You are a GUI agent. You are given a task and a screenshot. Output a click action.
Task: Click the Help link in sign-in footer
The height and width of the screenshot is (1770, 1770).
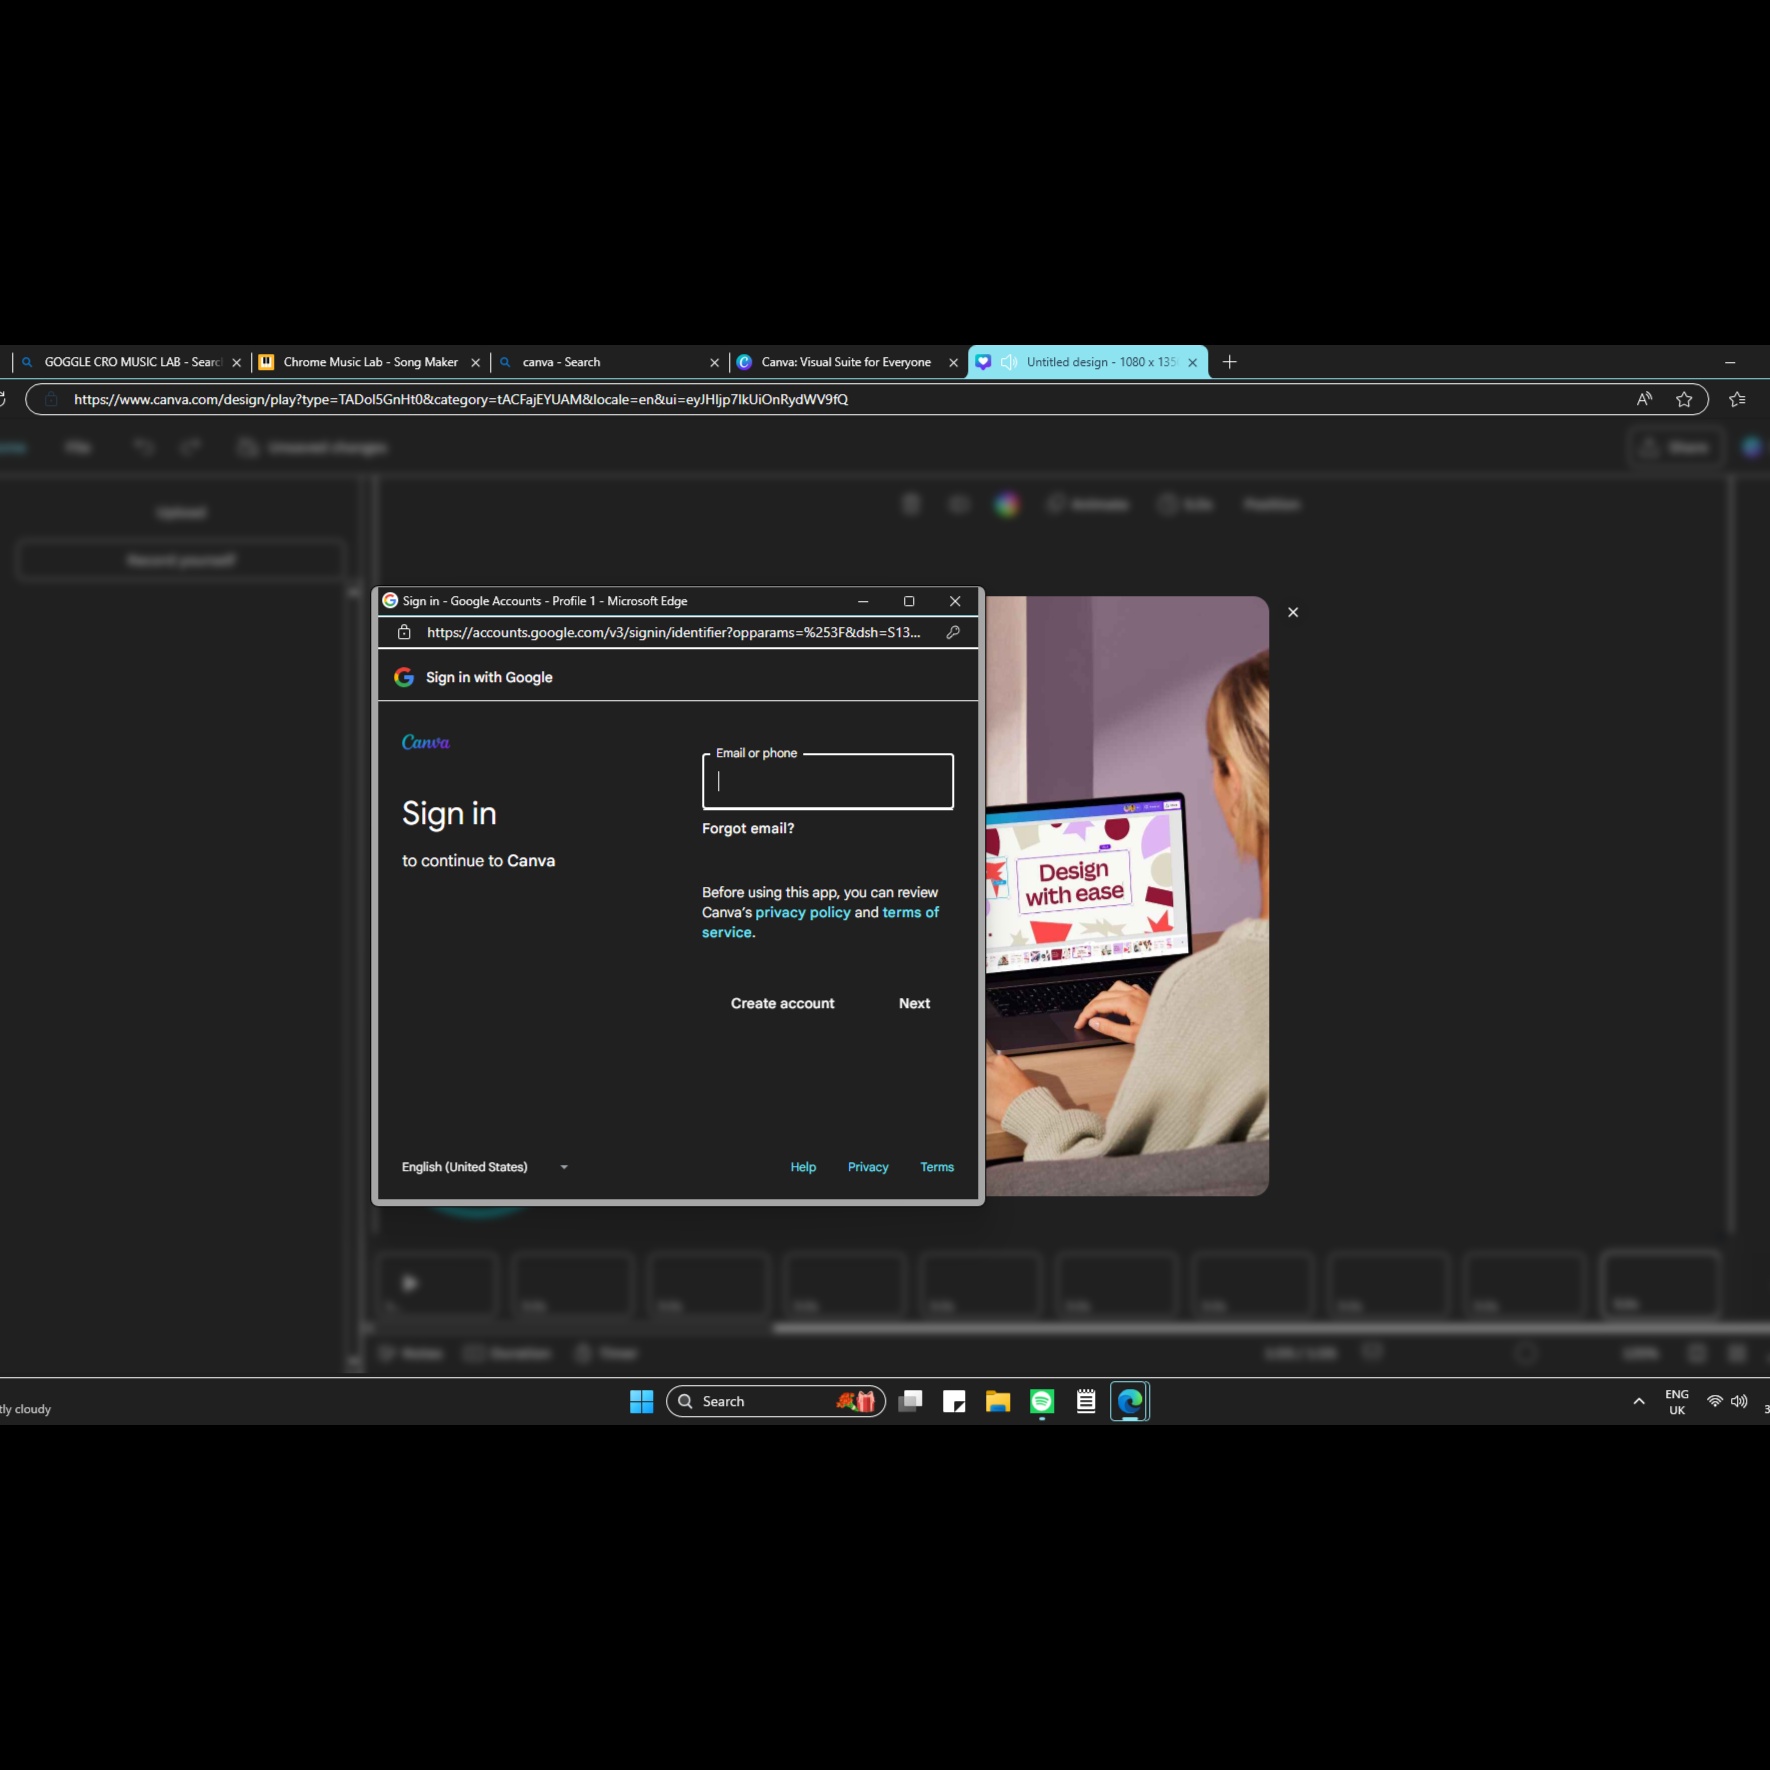coord(803,1167)
